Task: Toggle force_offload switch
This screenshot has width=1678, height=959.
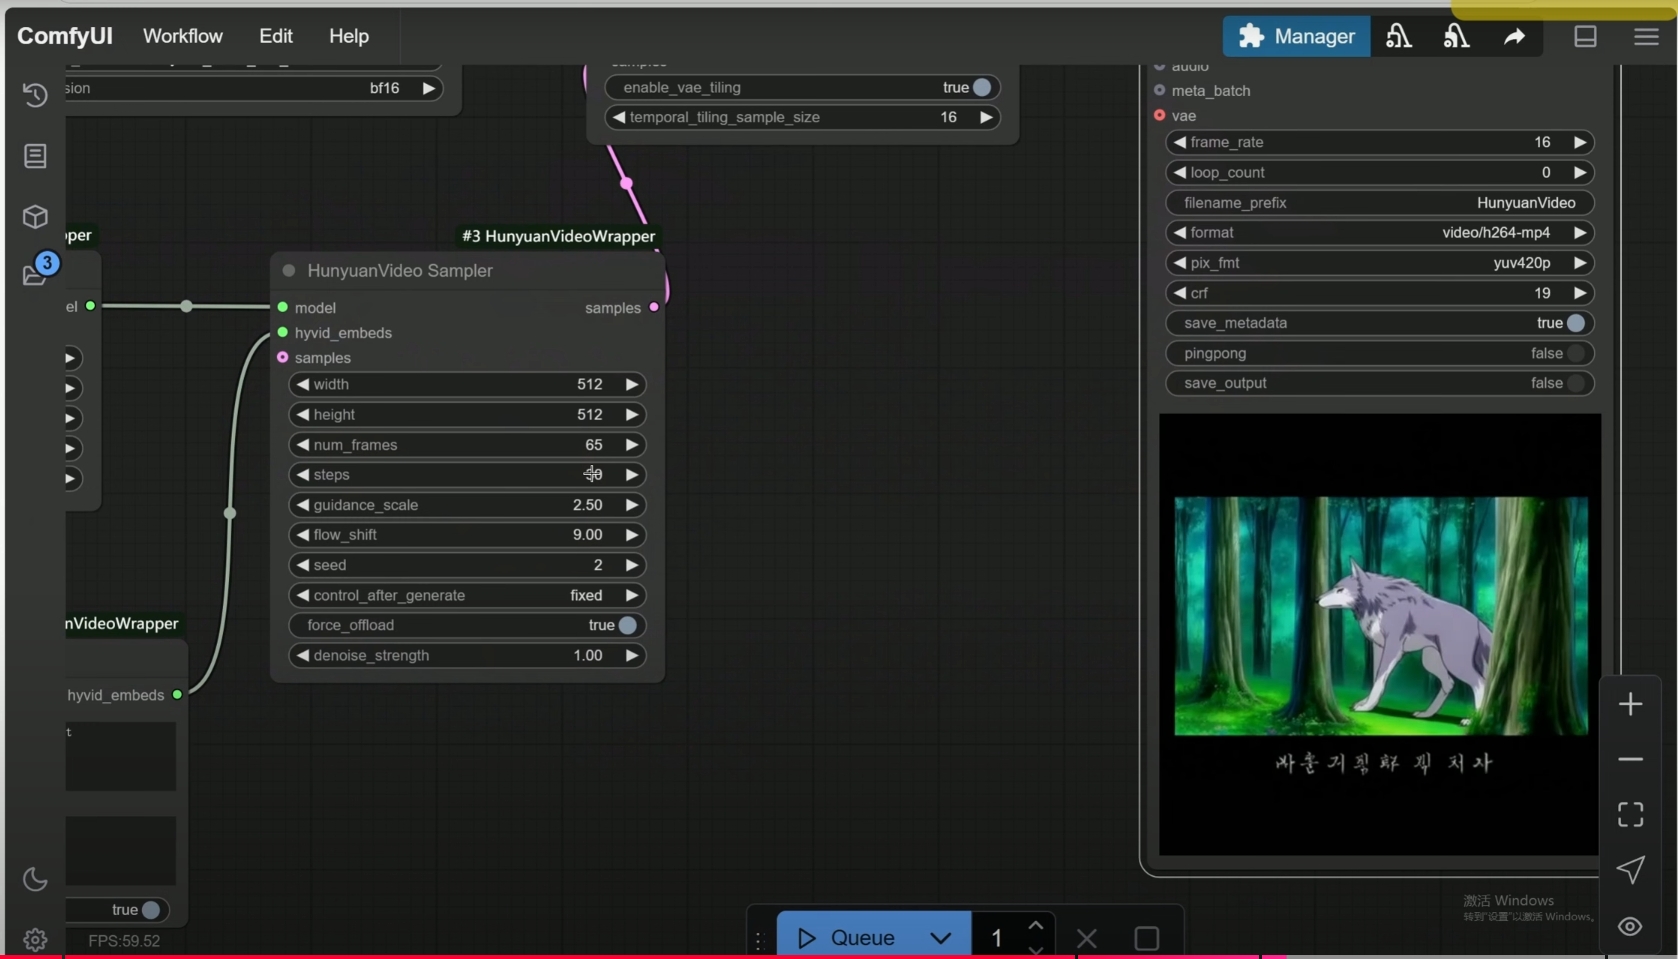Action: 627,625
